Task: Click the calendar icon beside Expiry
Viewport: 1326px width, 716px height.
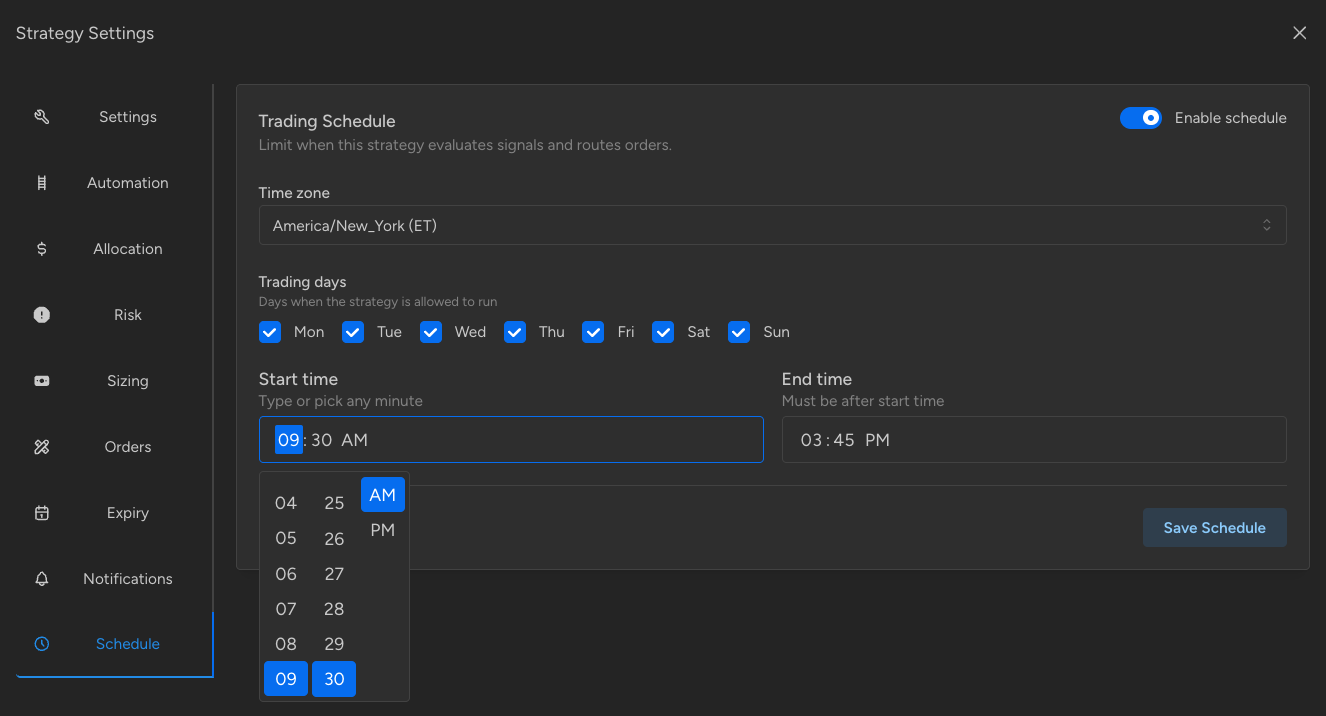Action: click(42, 513)
